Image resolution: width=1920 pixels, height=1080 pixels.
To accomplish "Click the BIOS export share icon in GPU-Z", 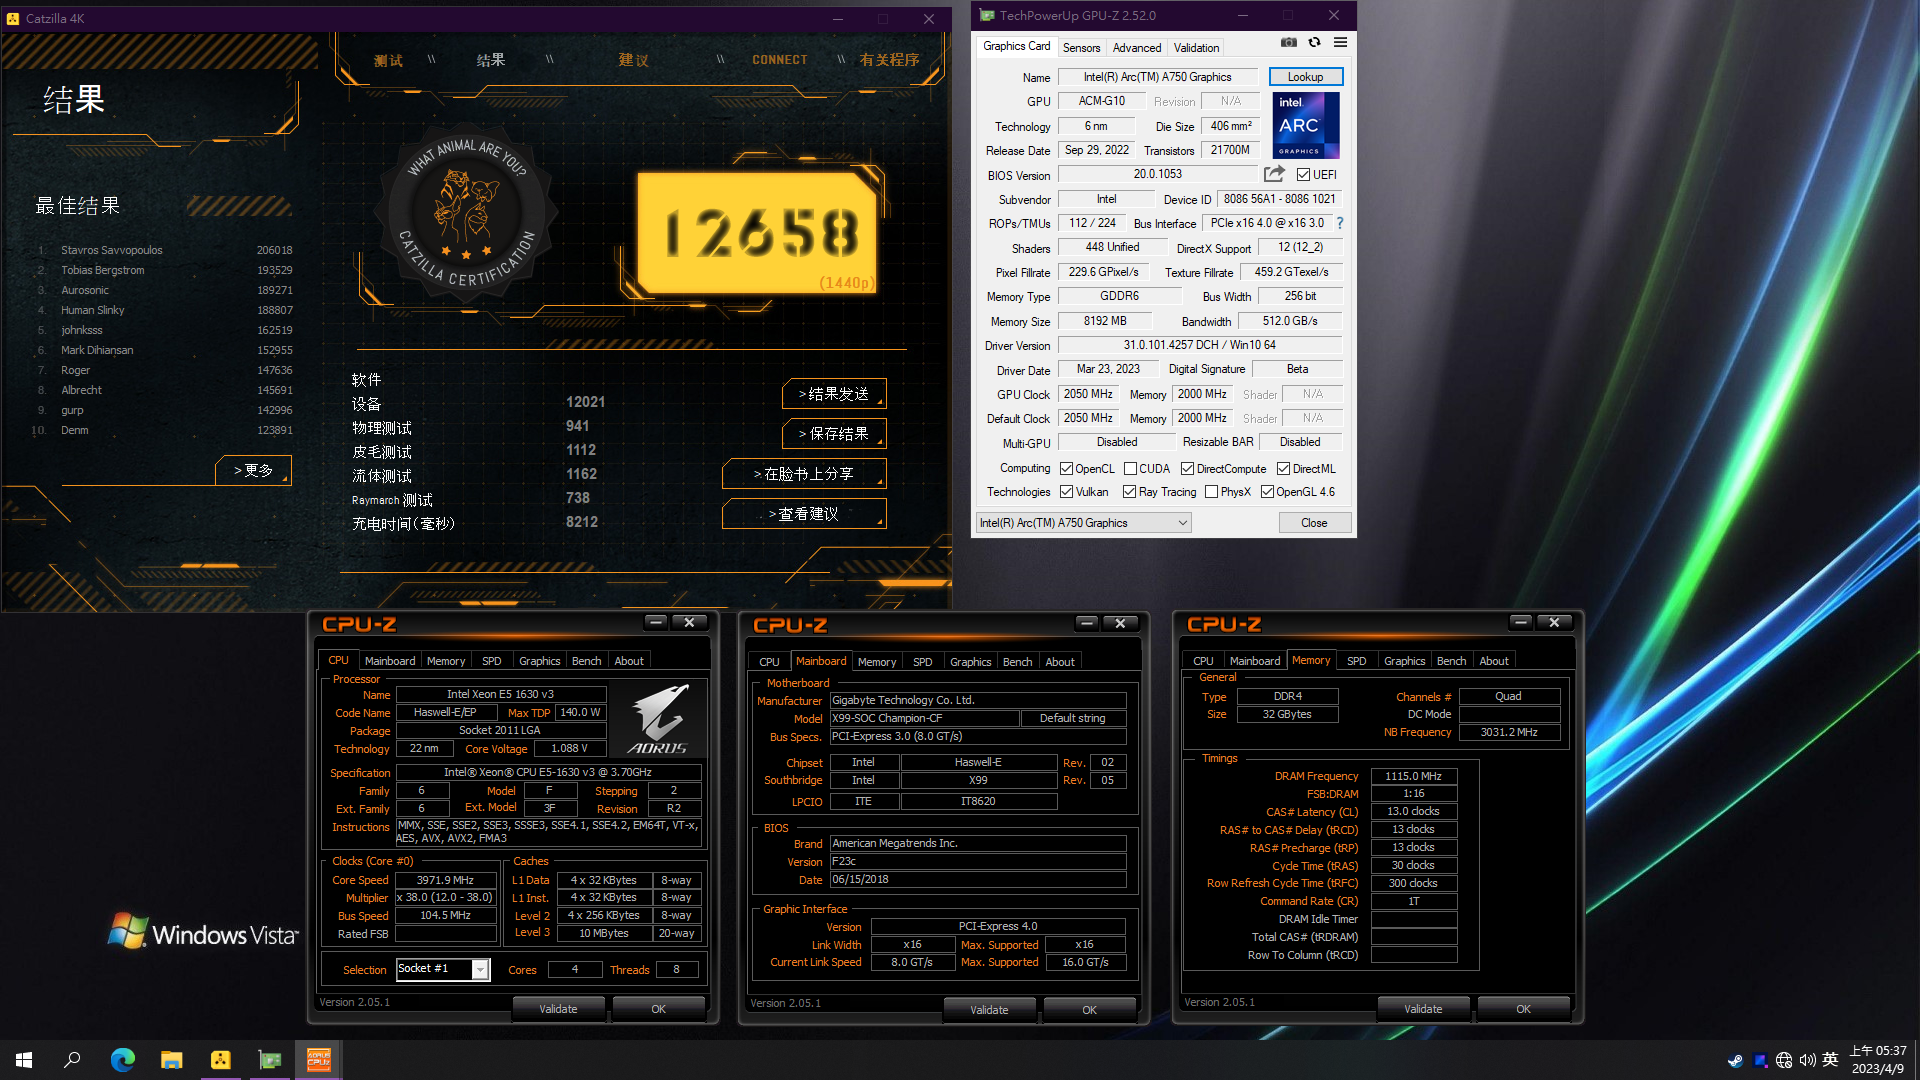I will click(1274, 174).
